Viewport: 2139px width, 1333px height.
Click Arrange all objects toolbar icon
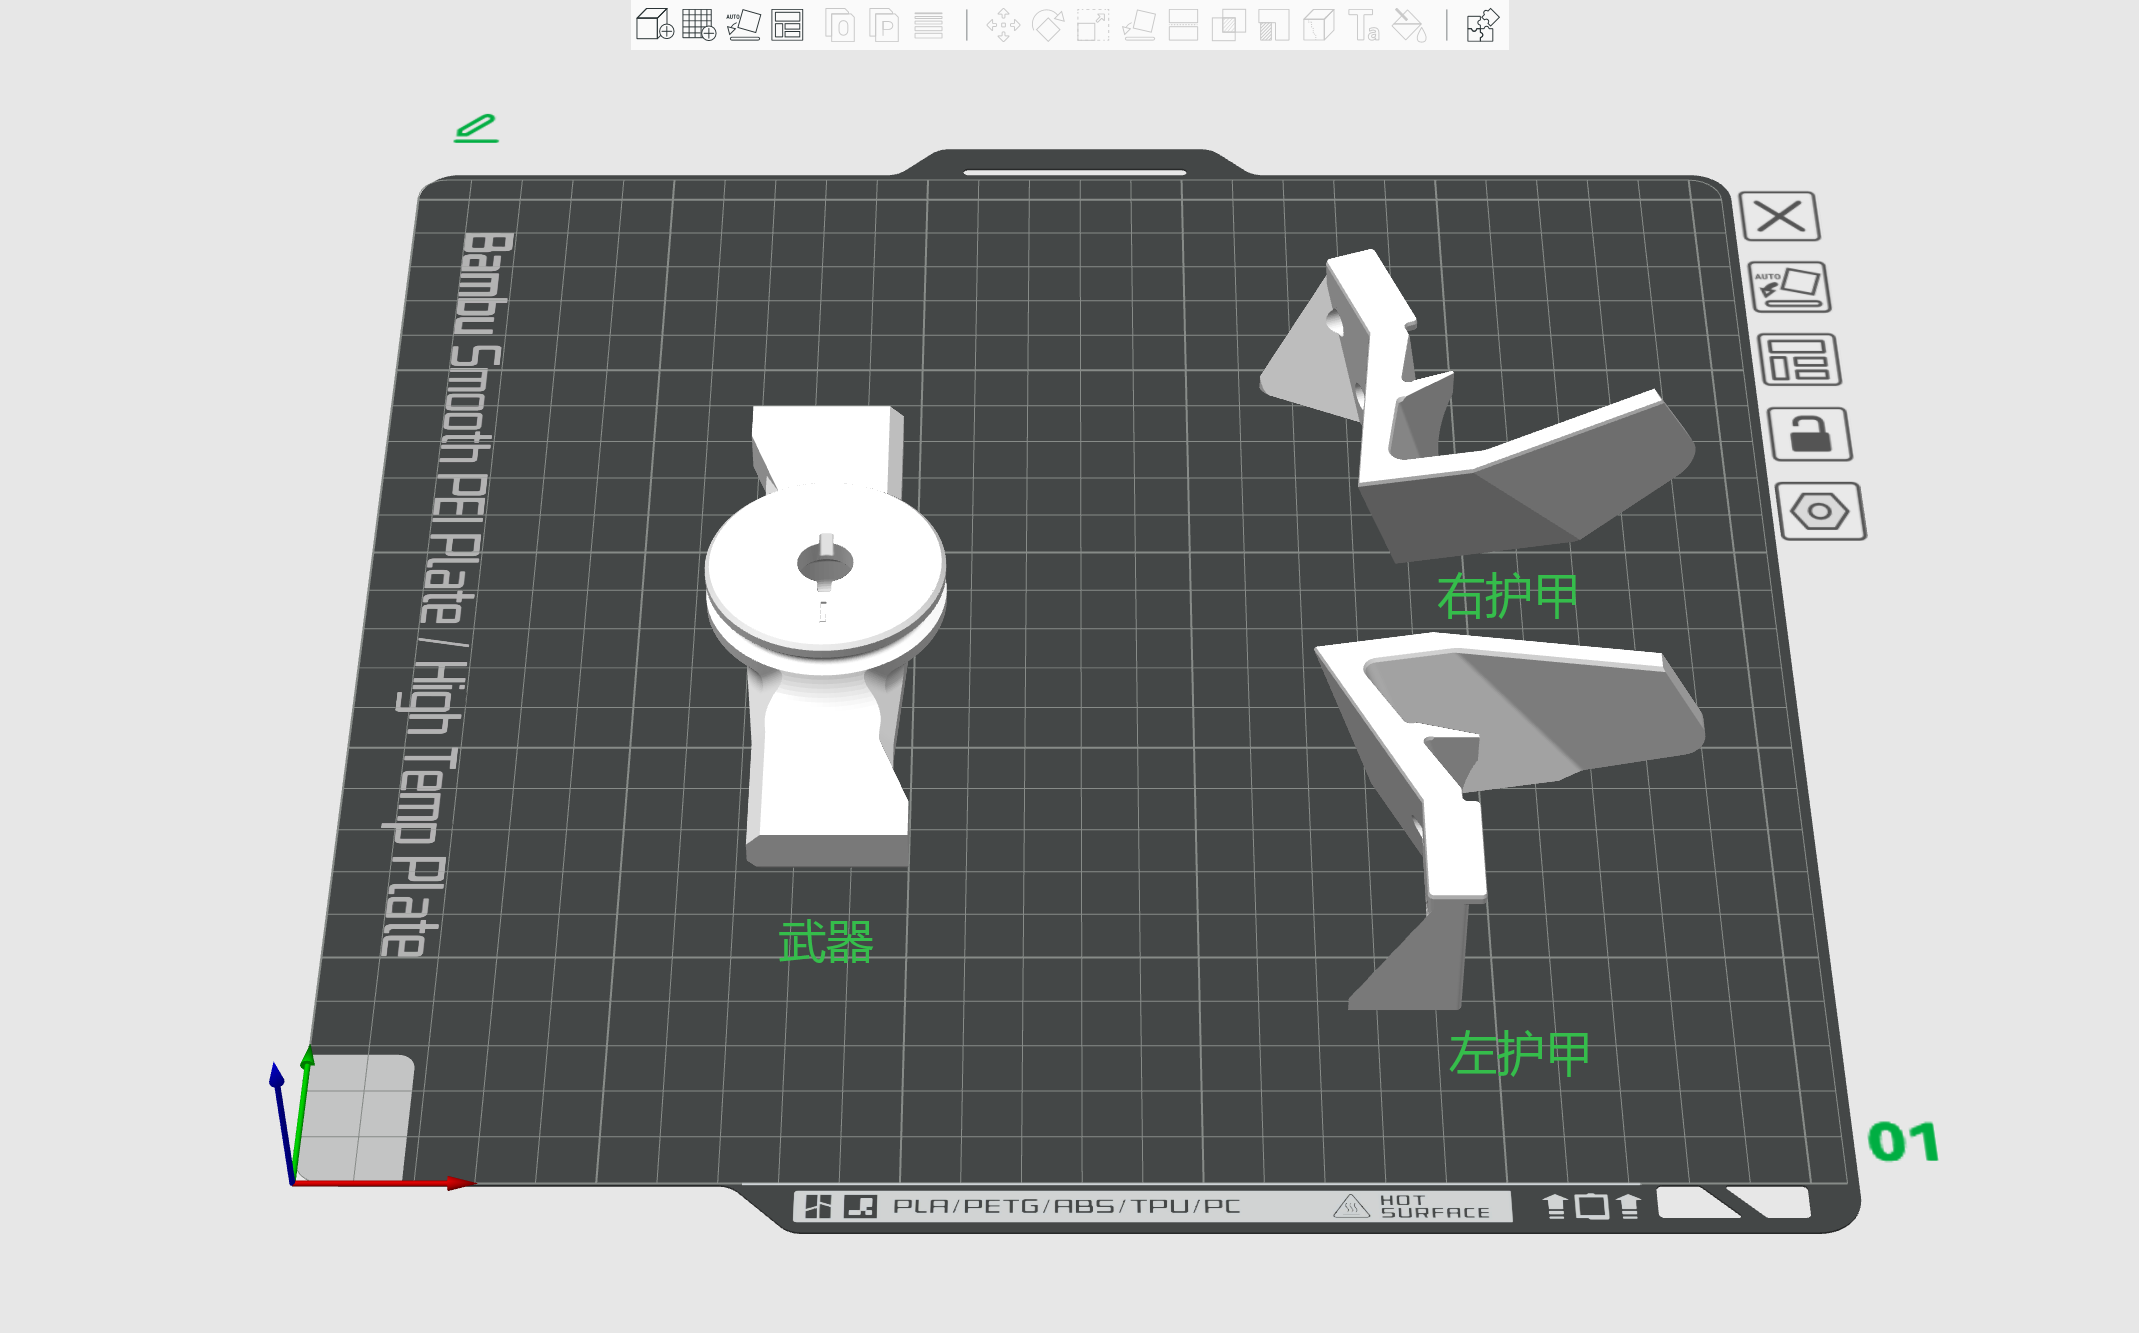coord(788,25)
